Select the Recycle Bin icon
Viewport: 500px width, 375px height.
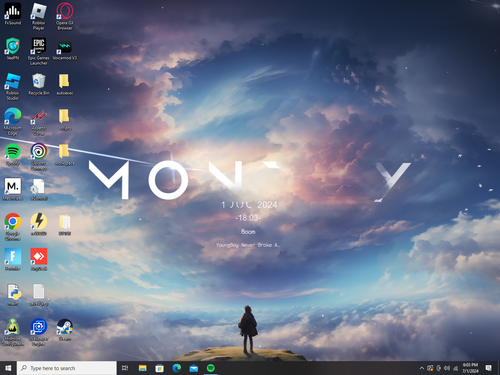point(39,84)
